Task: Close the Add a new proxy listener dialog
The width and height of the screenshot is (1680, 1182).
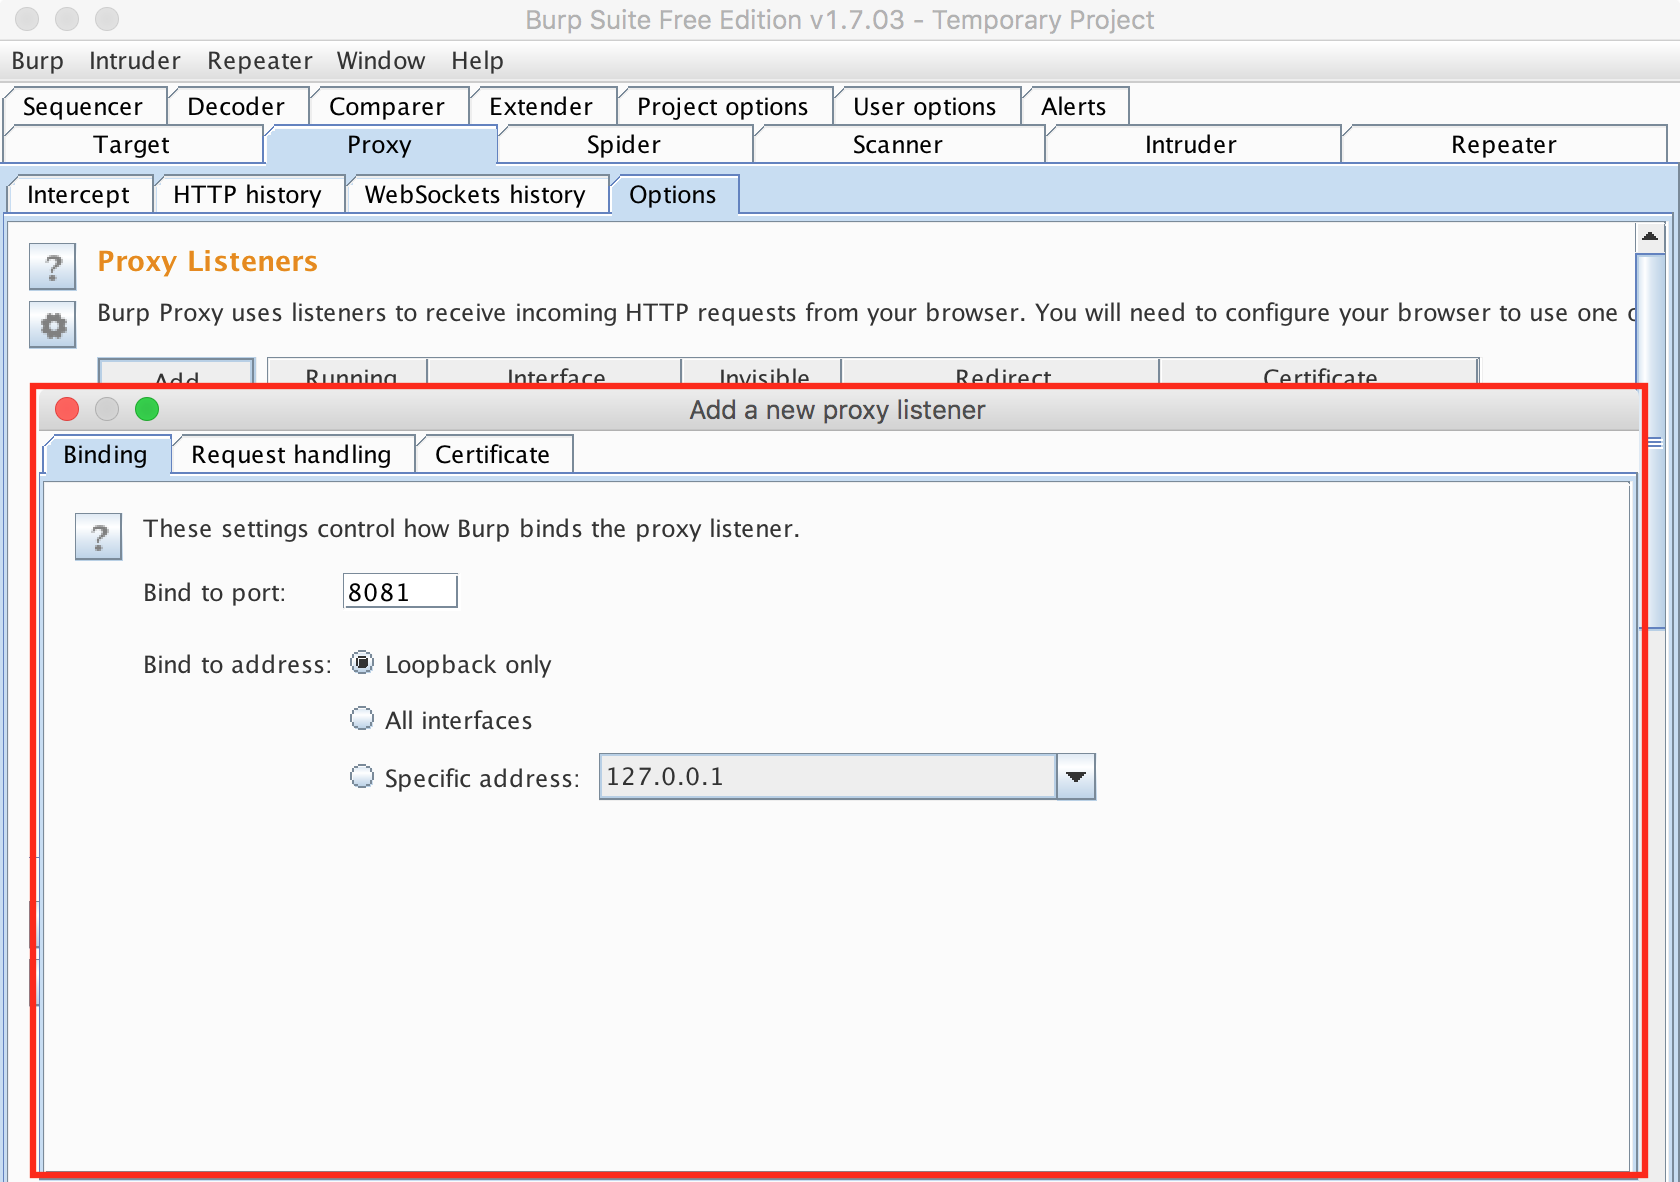Action: pyautogui.click(x=67, y=409)
